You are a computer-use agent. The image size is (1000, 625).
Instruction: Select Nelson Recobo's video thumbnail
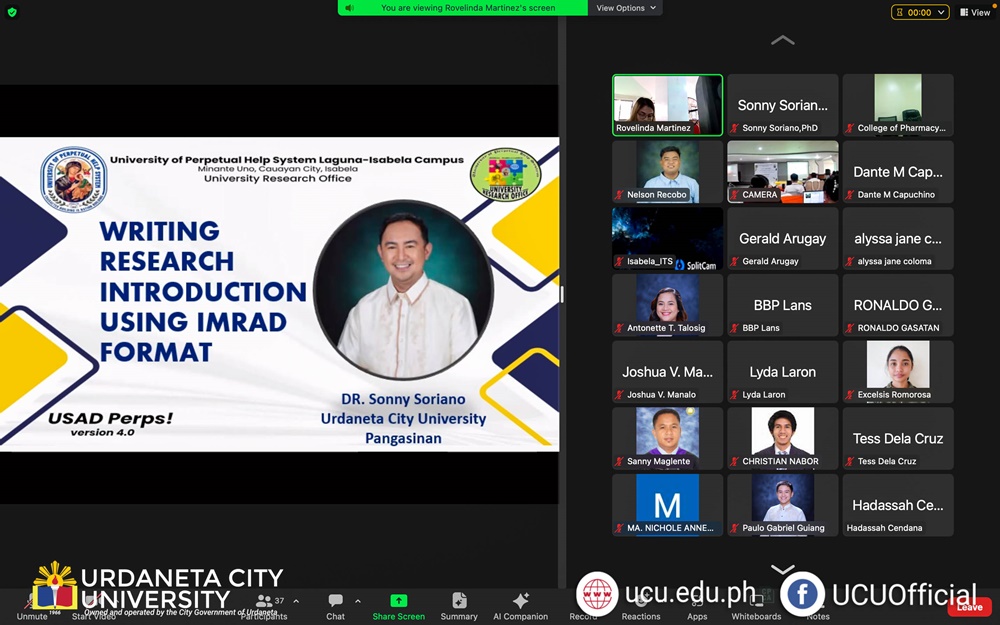[x=667, y=171]
